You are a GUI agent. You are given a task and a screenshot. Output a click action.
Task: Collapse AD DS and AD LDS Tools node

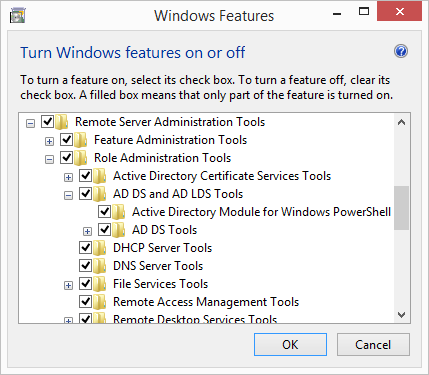coord(68,196)
